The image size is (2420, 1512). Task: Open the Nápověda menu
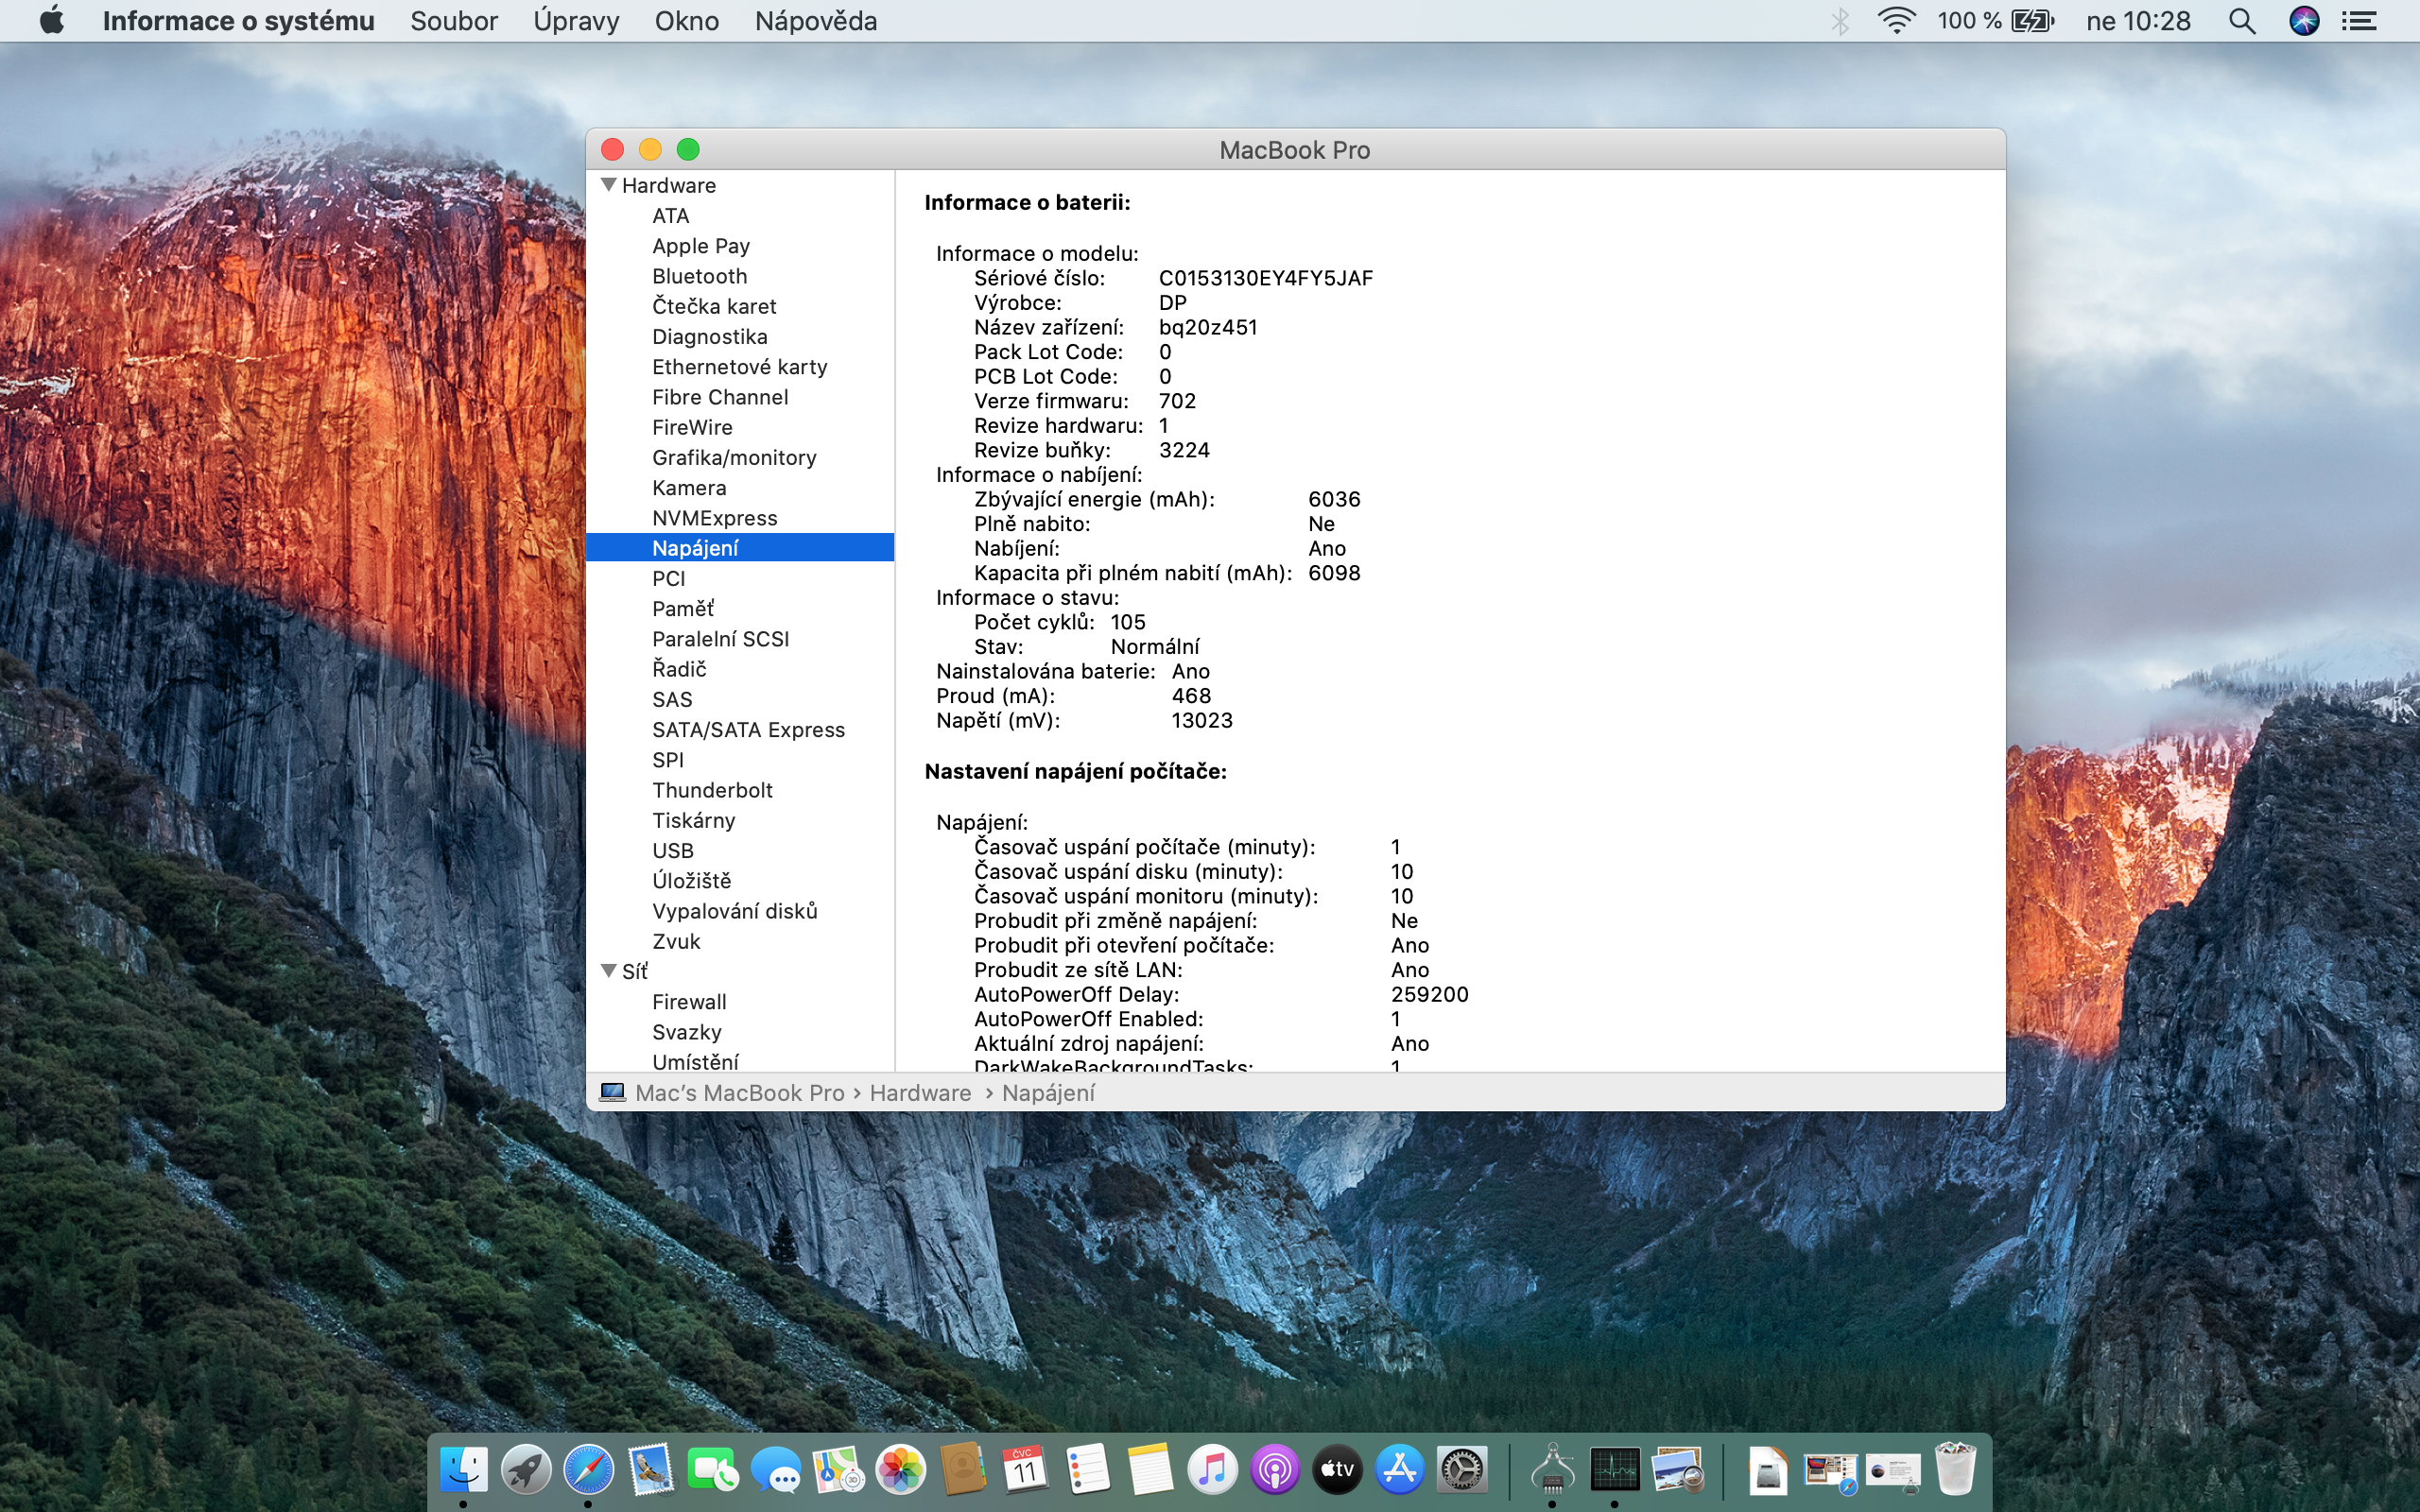coord(815,21)
